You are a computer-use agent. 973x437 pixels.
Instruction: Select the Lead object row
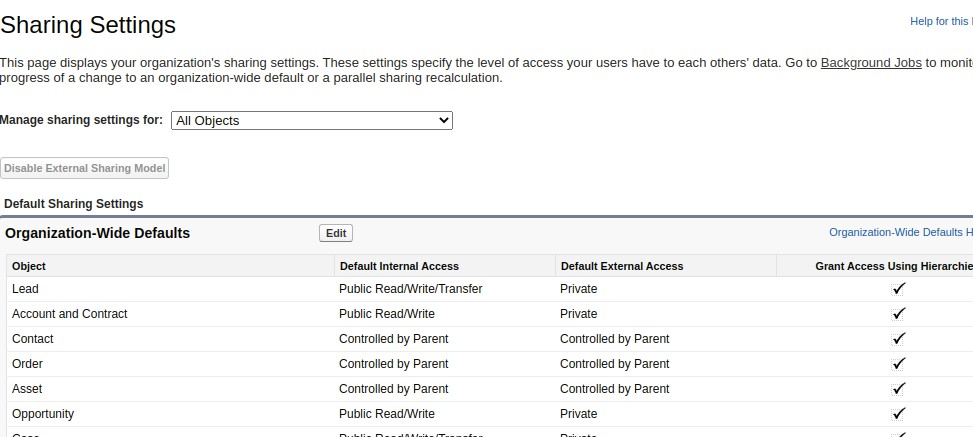(x=25, y=289)
